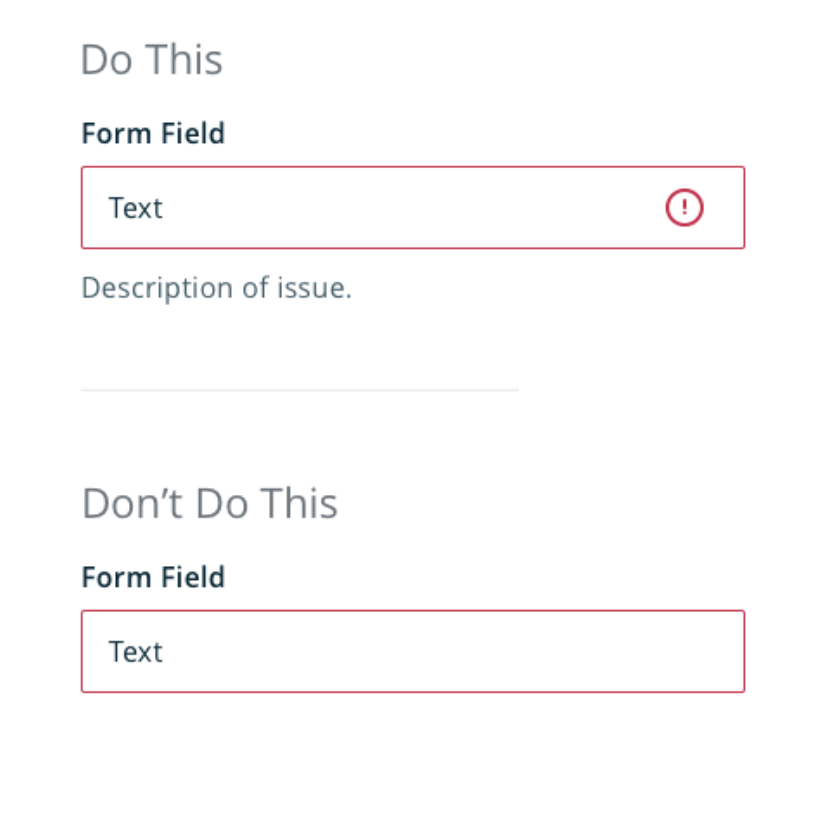The height and width of the screenshot is (822, 834).
Task: Click the word "Field" in the lower label
Action: point(193,577)
